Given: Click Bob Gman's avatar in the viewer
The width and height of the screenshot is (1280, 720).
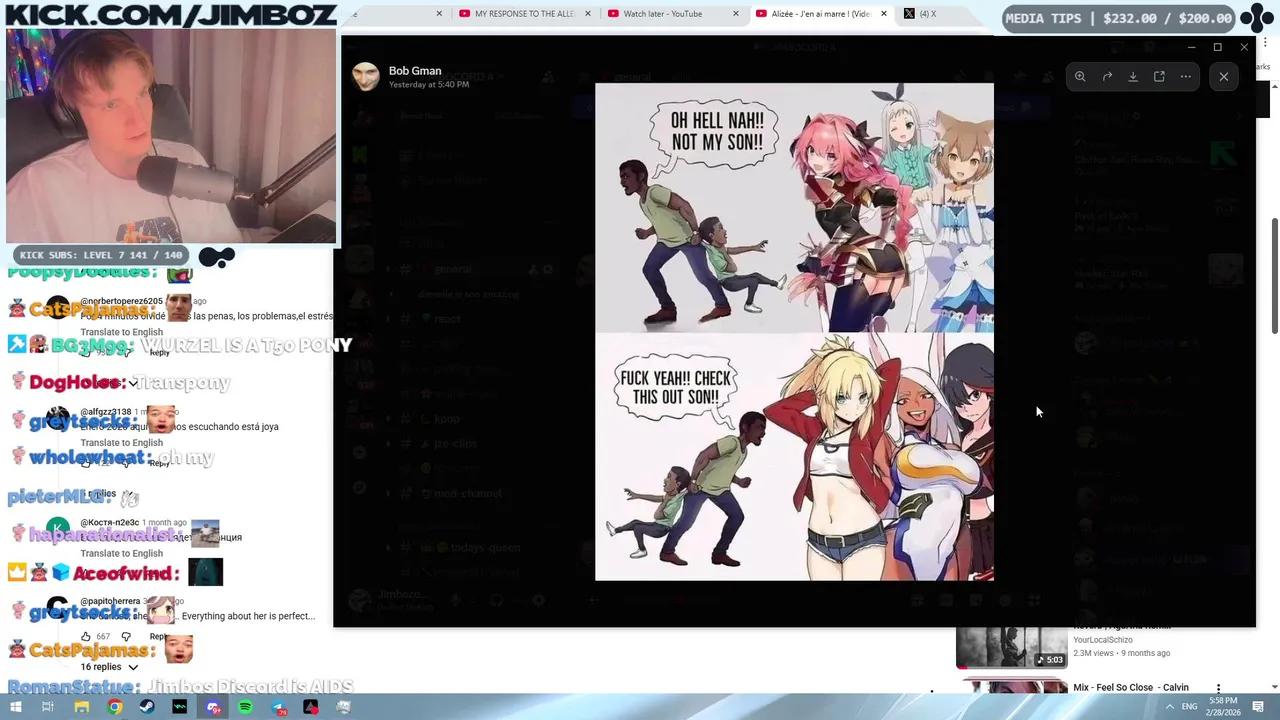Looking at the screenshot, I should pos(366,77).
